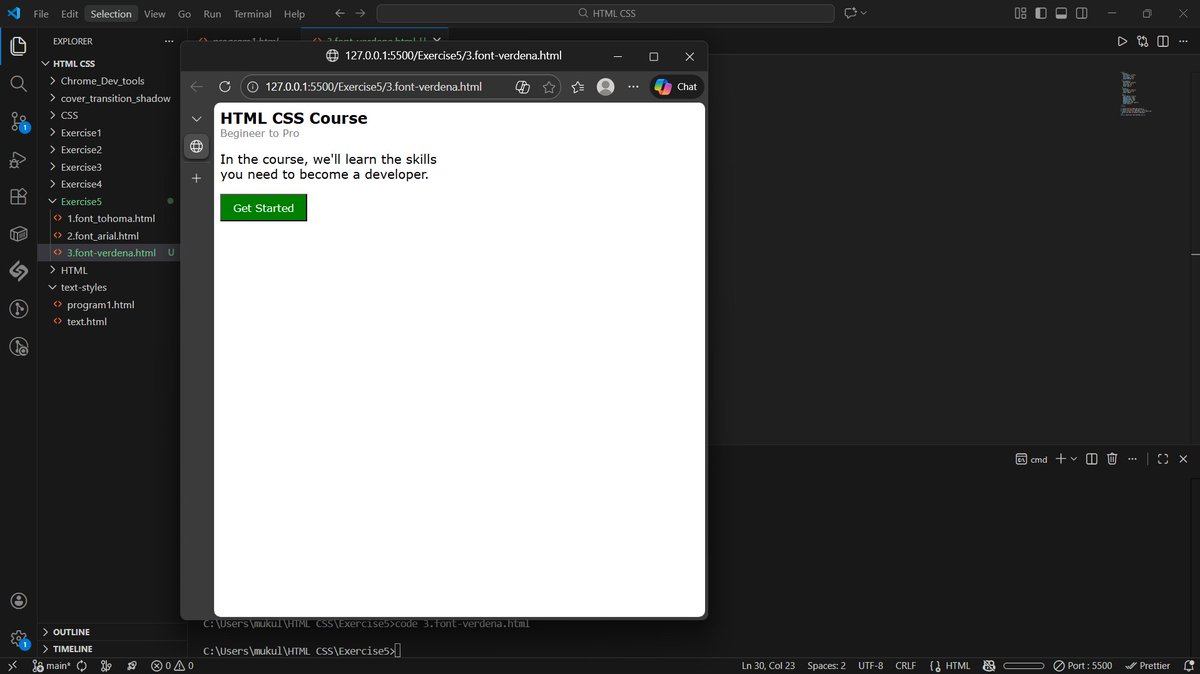Image resolution: width=1200 pixels, height=674 pixels.
Task: Click the profile avatar in browser
Action: pos(605,87)
